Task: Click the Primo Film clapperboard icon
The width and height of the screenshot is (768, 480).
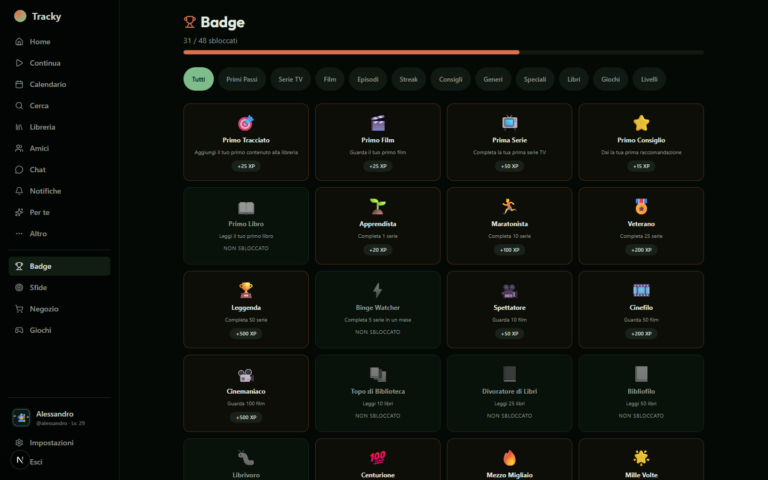Action: tap(378, 123)
